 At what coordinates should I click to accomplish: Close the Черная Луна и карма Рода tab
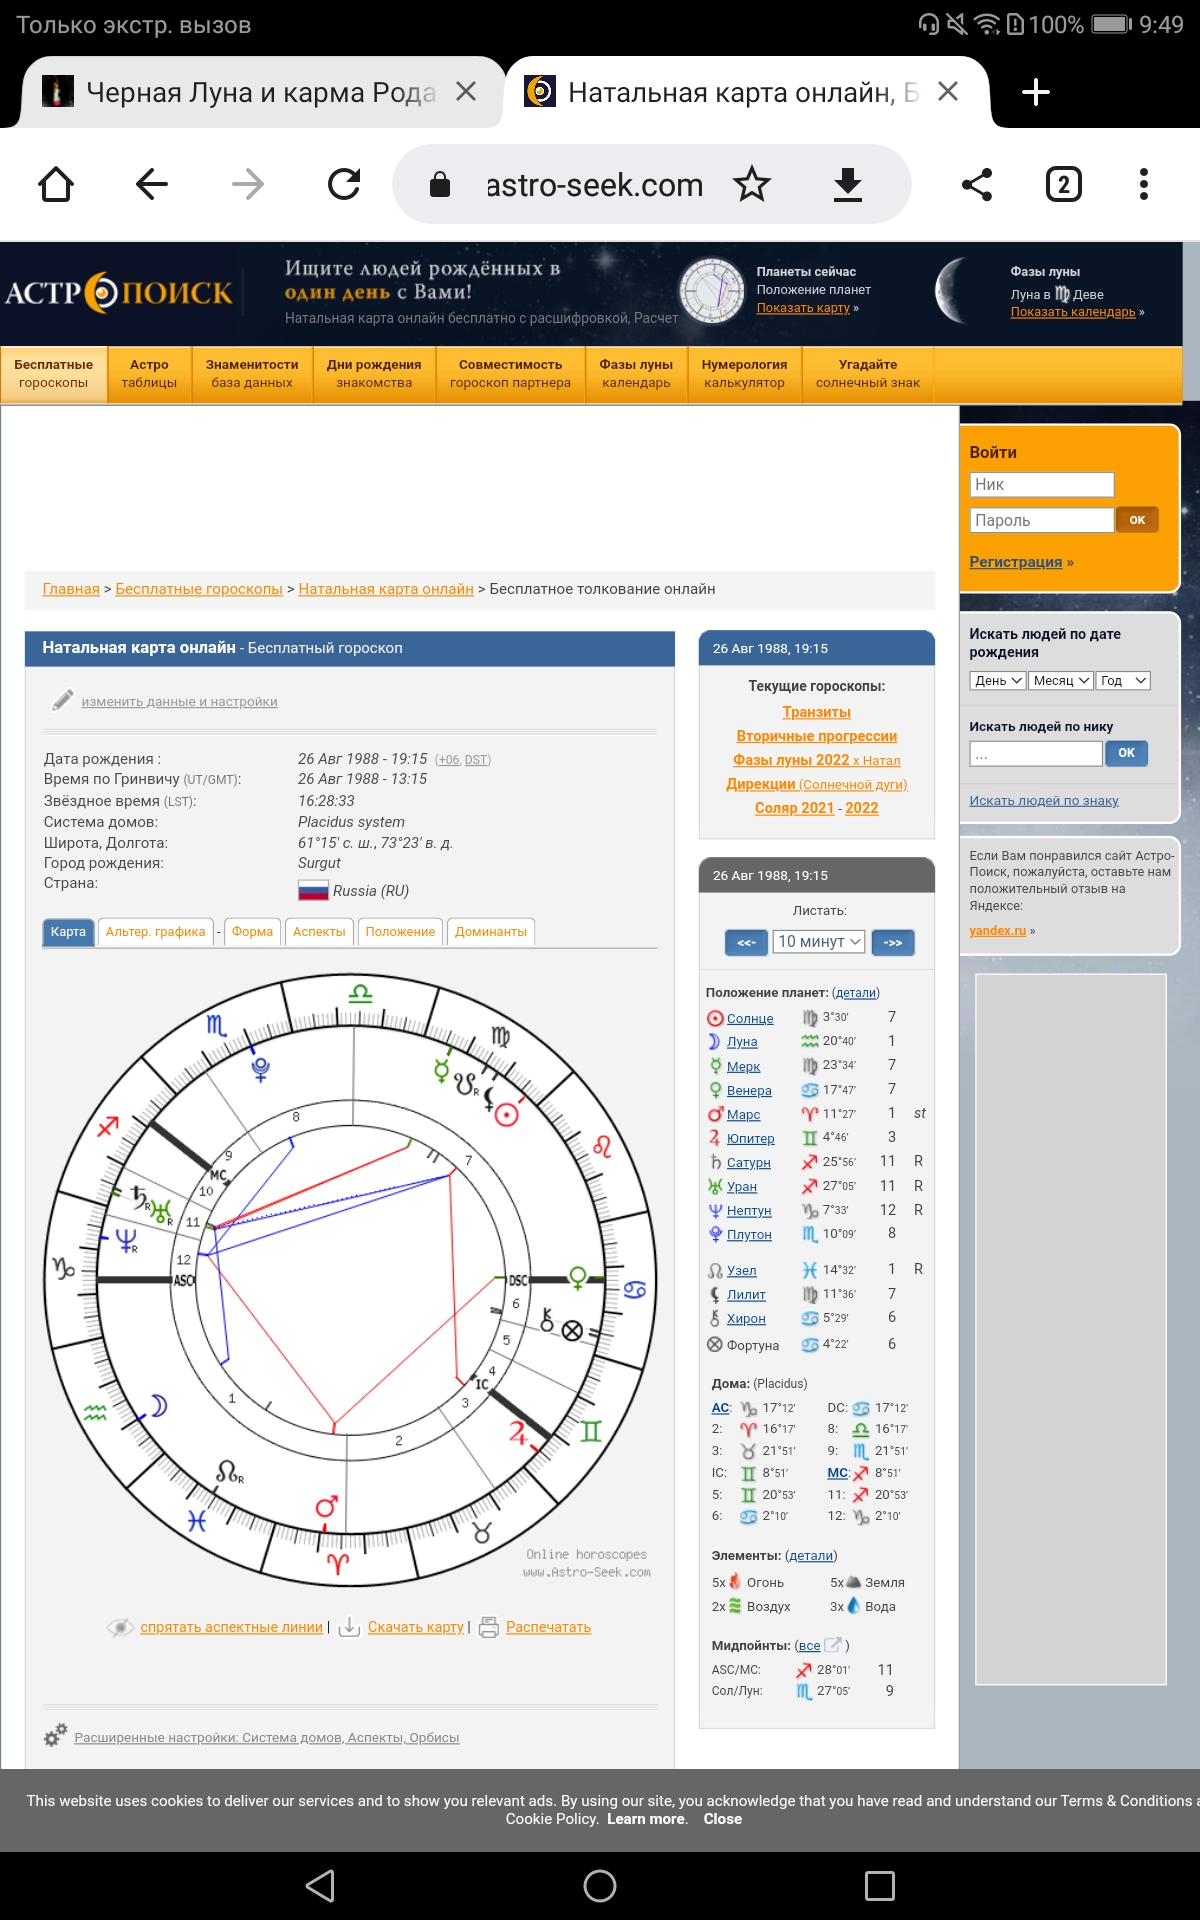pos(466,92)
